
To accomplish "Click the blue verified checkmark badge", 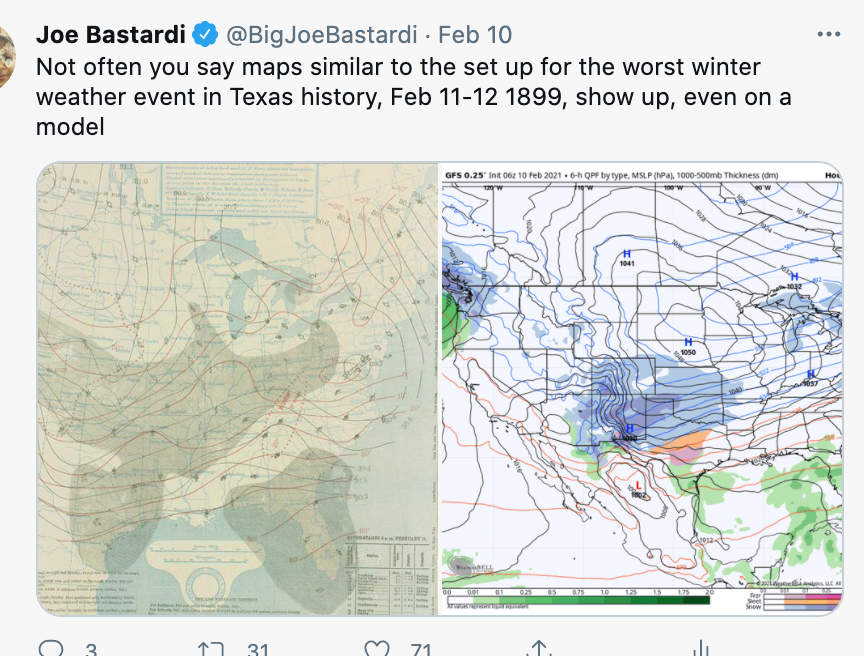I will pyautogui.click(x=206, y=35).
